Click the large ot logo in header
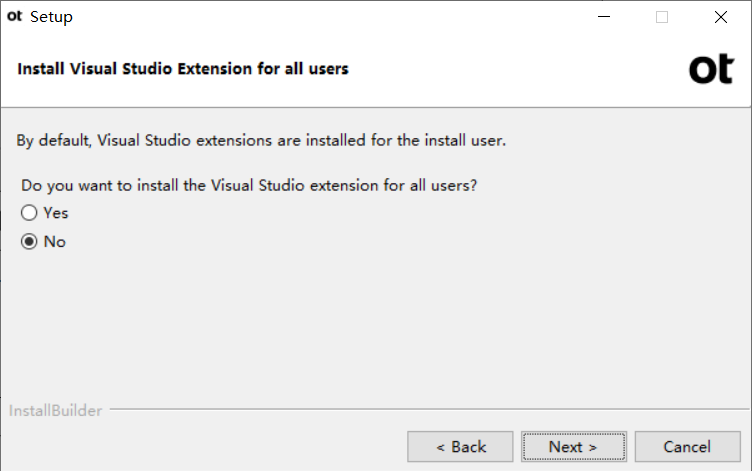The width and height of the screenshot is (752, 471). (711, 69)
